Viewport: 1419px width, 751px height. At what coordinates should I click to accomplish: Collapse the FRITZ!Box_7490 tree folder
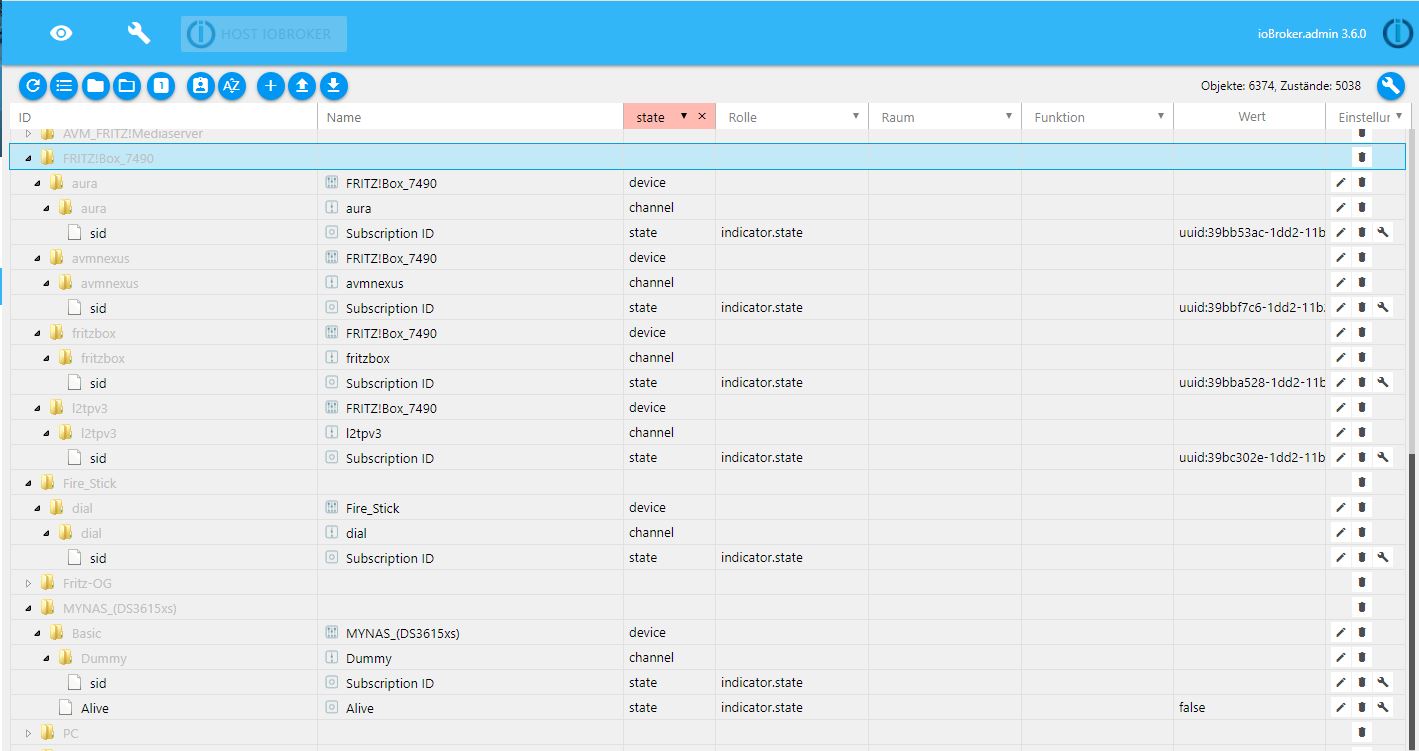click(x=28, y=158)
